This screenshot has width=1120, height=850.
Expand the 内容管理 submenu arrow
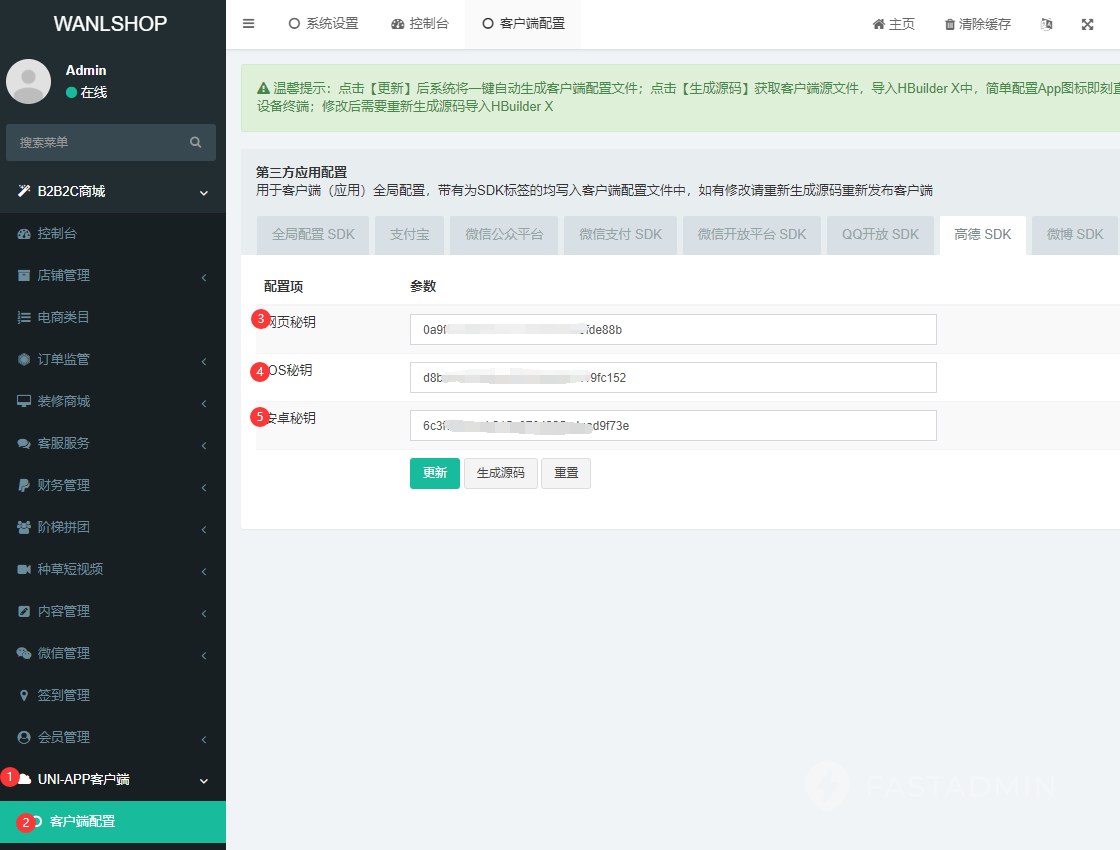204,614
